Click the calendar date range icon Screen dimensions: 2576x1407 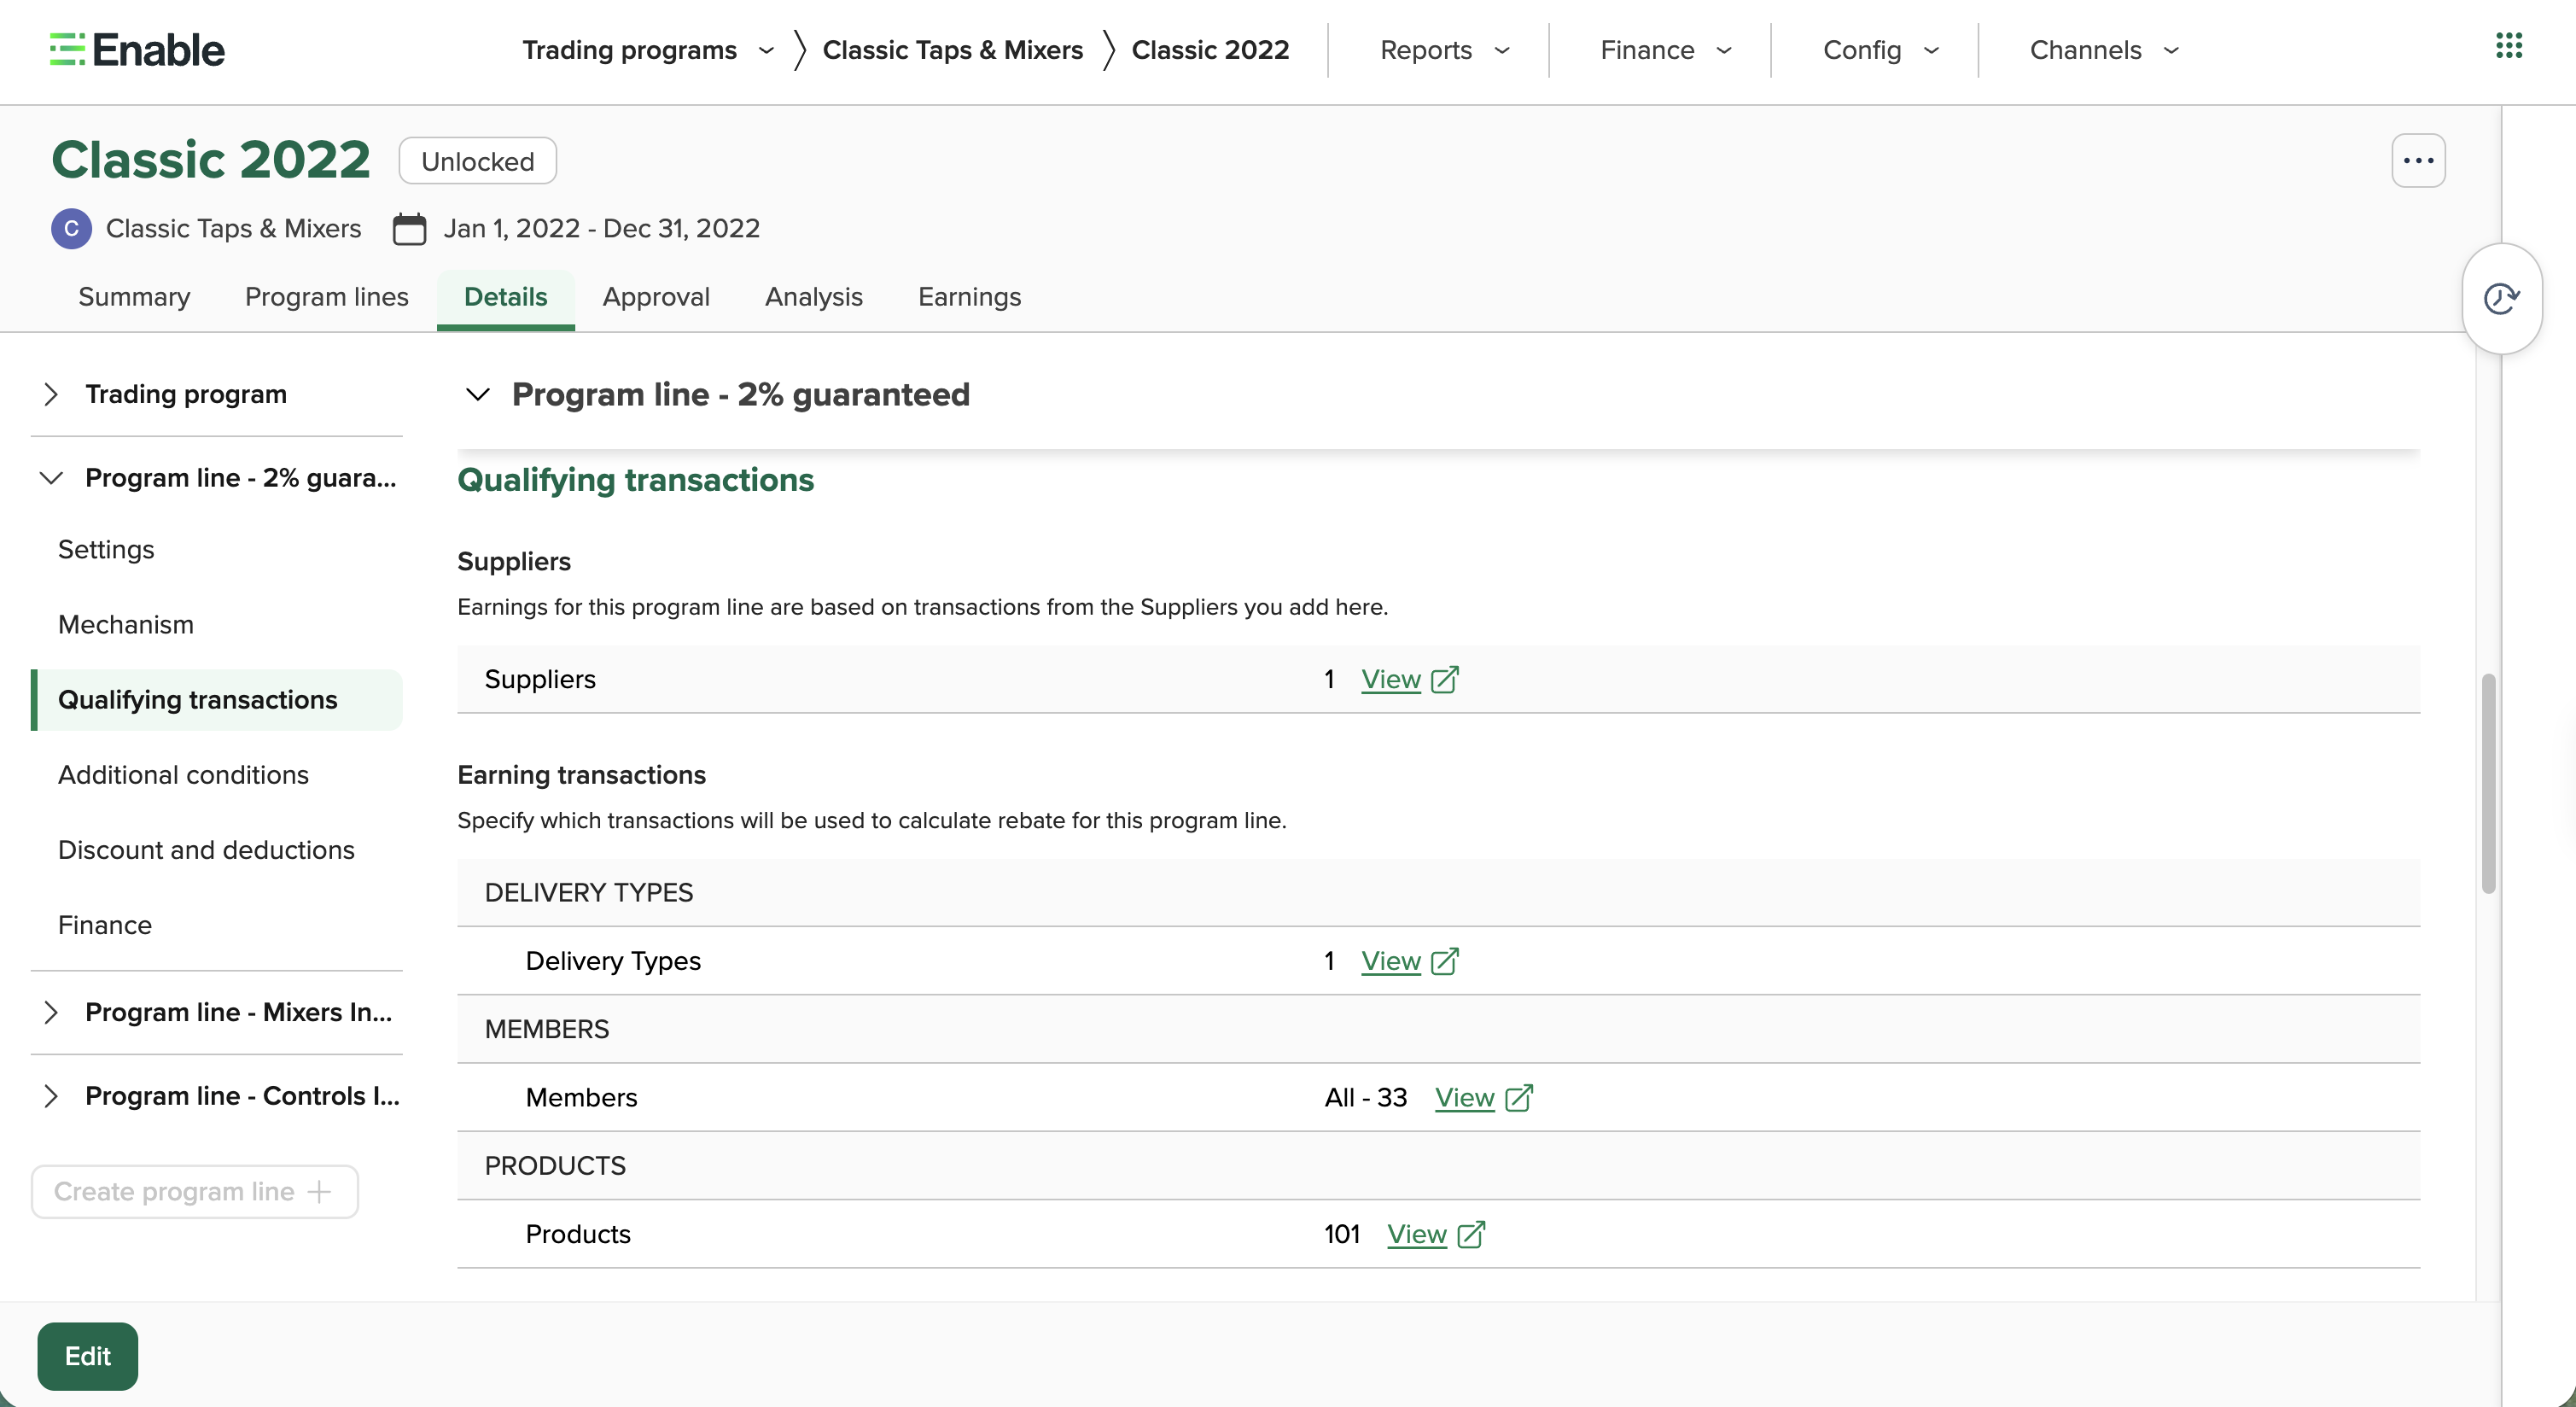tap(409, 229)
